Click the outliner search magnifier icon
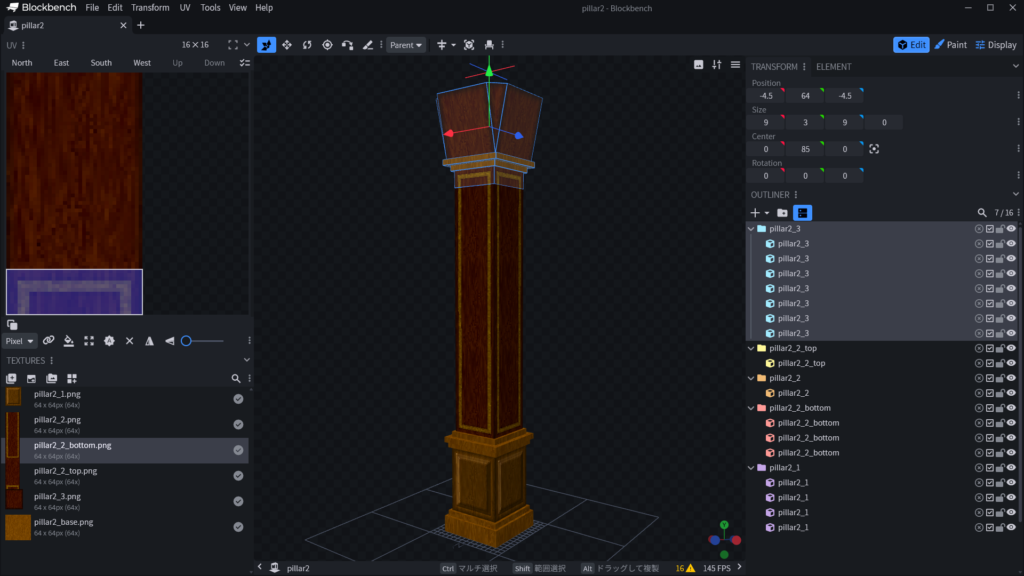This screenshot has width=1024, height=576. [x=982, y=213]
